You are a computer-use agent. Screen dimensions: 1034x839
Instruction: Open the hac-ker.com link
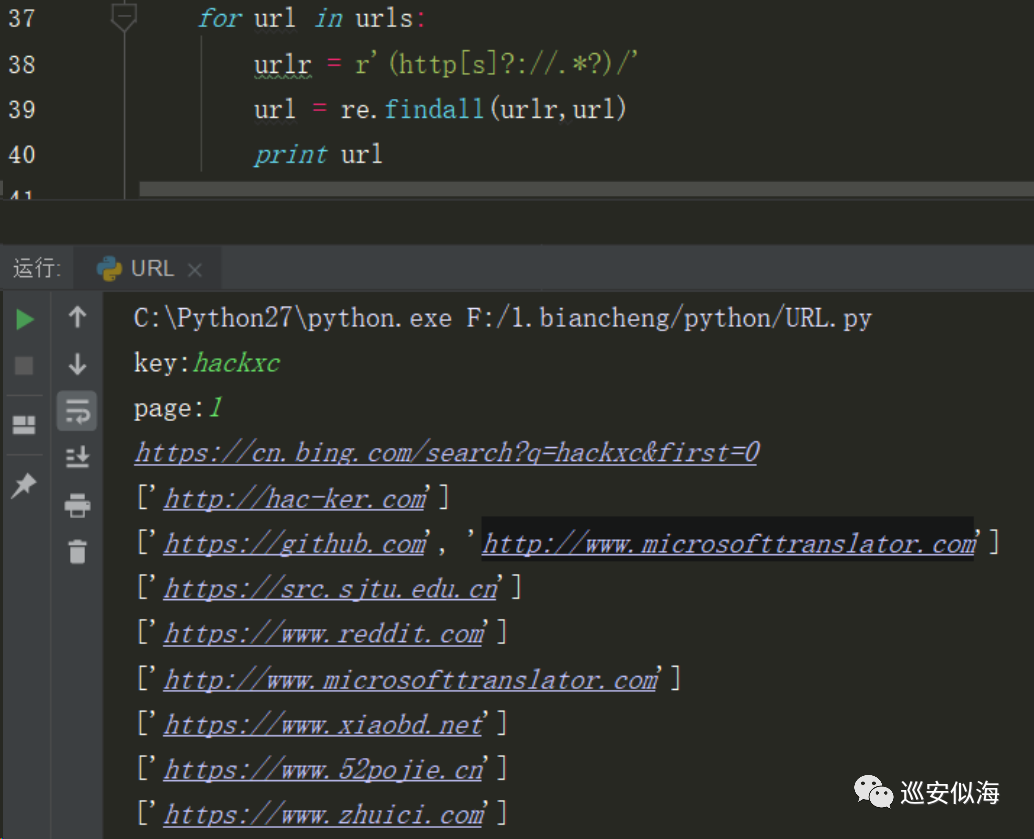click(295, 499)
